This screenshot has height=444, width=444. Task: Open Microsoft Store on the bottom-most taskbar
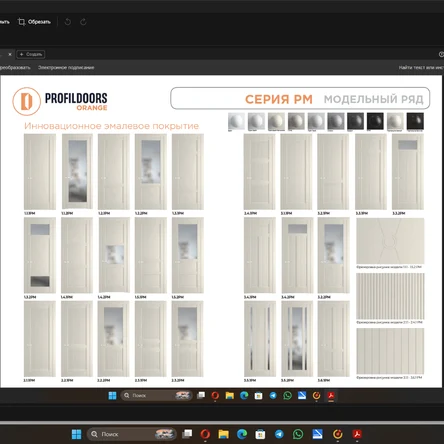coord(260,434)
